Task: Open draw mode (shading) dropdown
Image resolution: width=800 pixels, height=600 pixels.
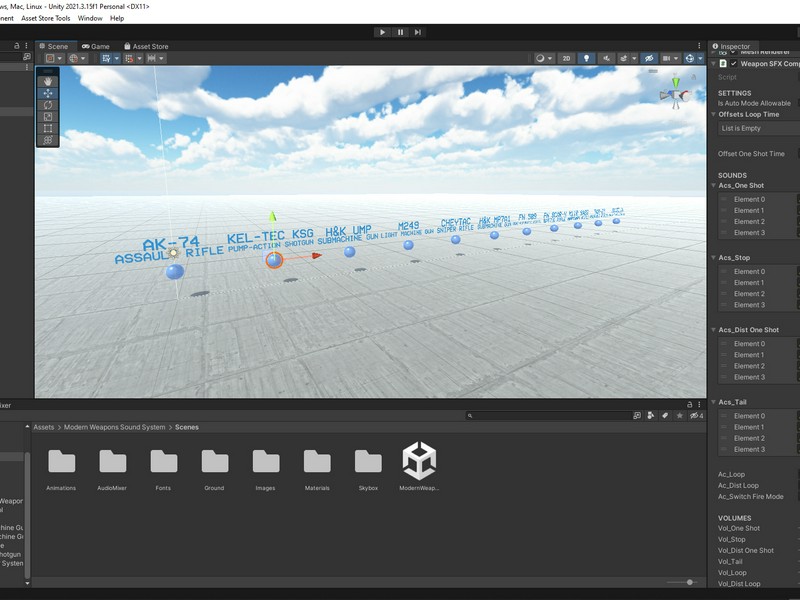Action: tap(543, 58)
